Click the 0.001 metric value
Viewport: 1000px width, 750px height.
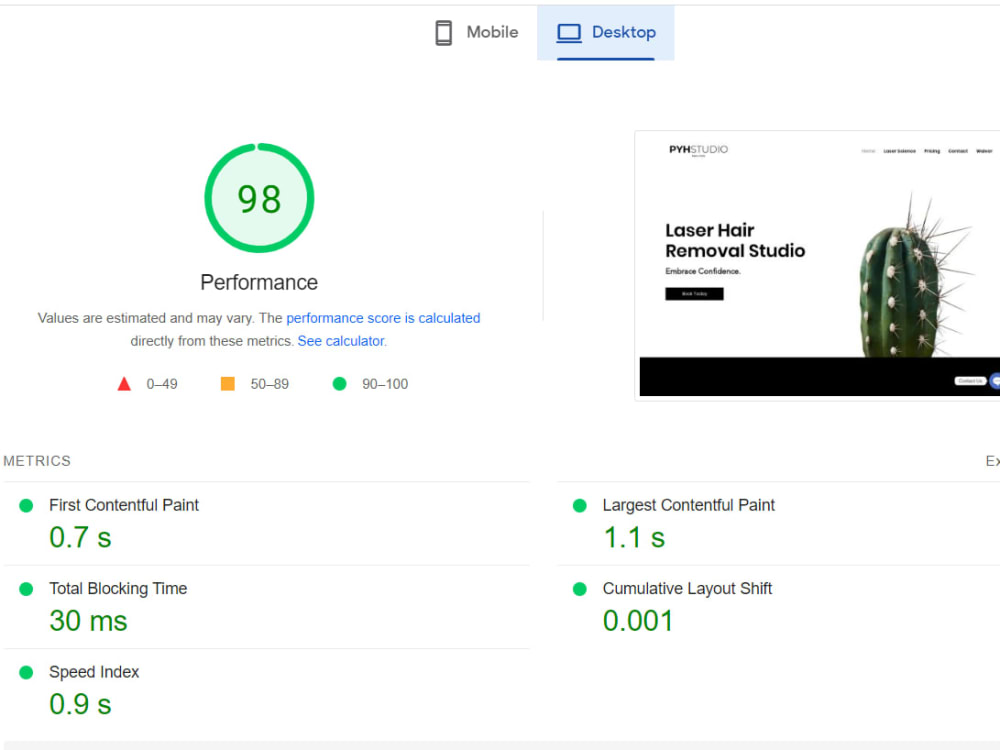click(x=638, y=621)
